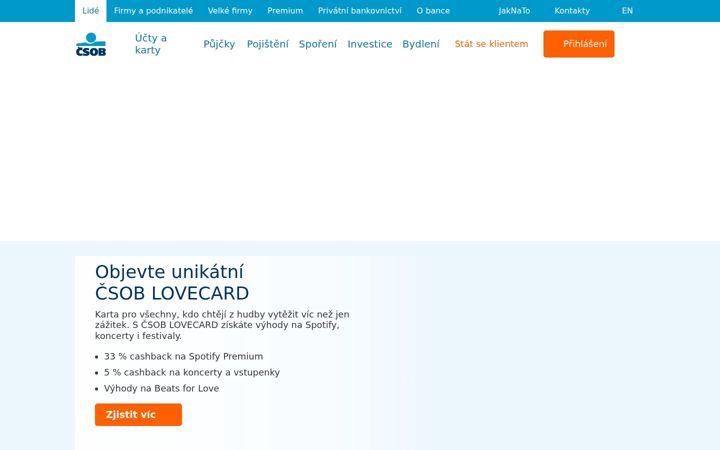720x450 pixels.
Task: Click the heading Objevte unikátní ČSOB LOVECARD
Action: (172, 282)
